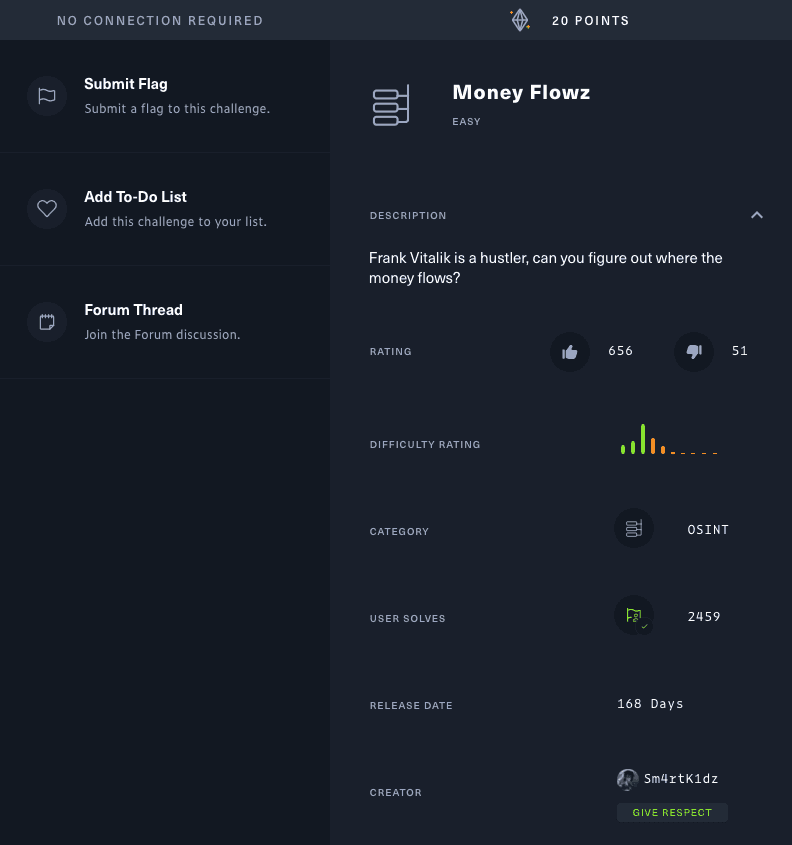Viewport: 792px width, 845px height.
Task: Click 'Add this challenge to your list.' subtitle
Action: (175, 221)
